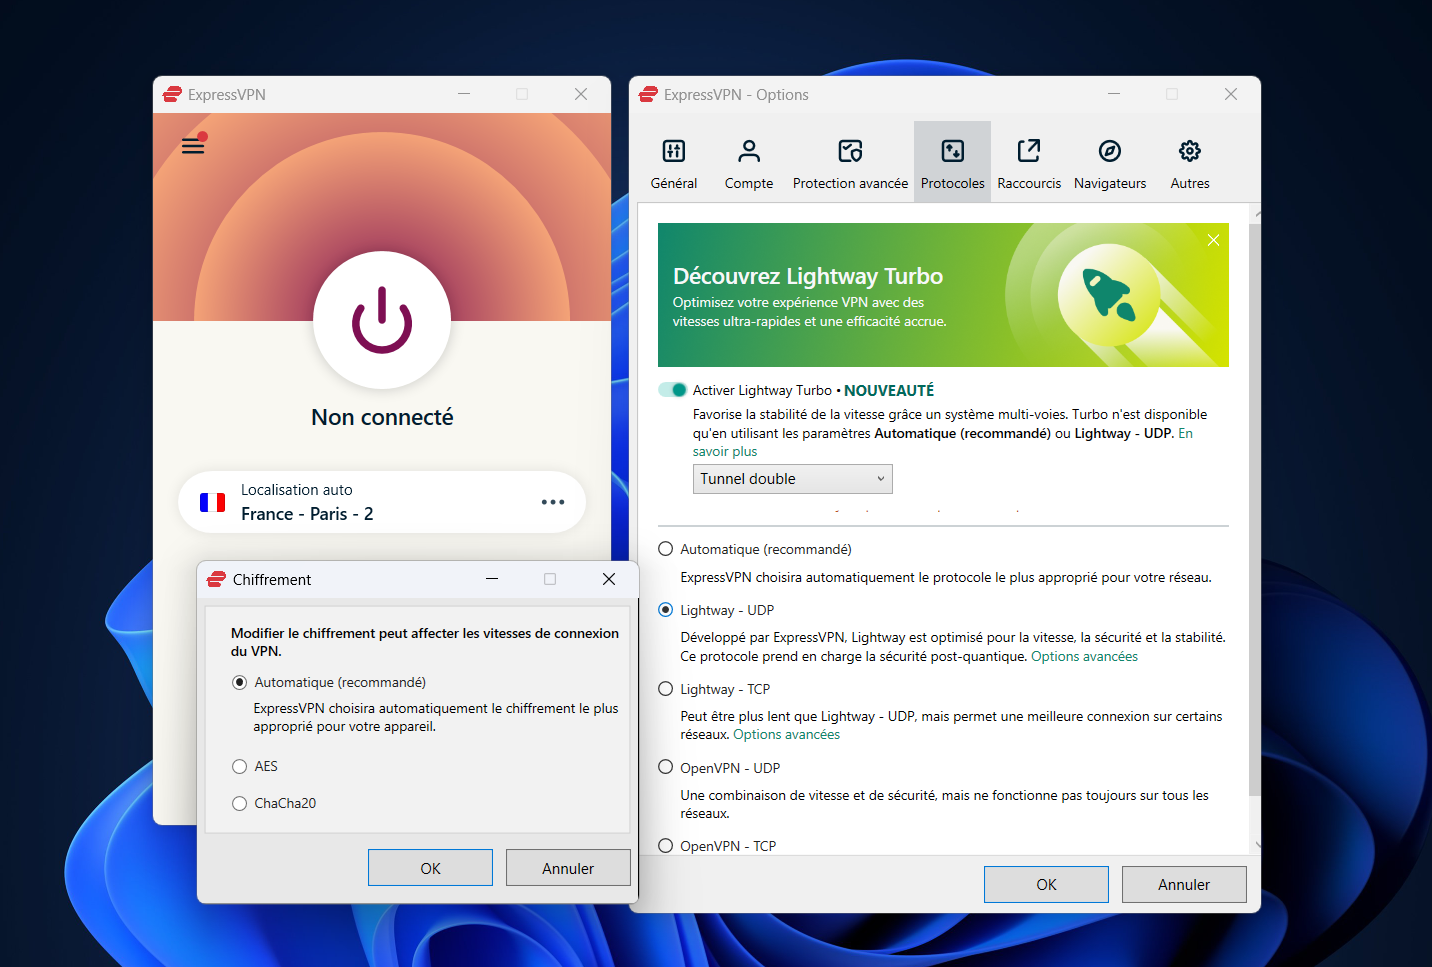Switch to the Protocoles tab

952,162
